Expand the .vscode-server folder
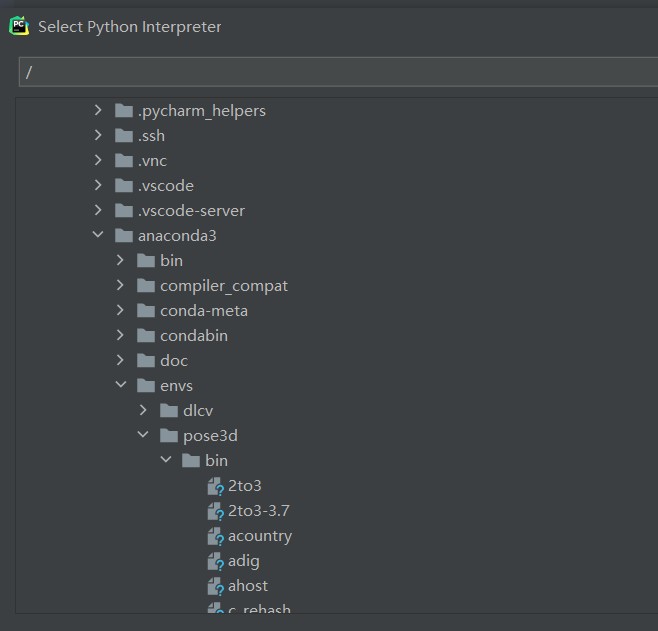Screen dimensions: 658x631 98,210
